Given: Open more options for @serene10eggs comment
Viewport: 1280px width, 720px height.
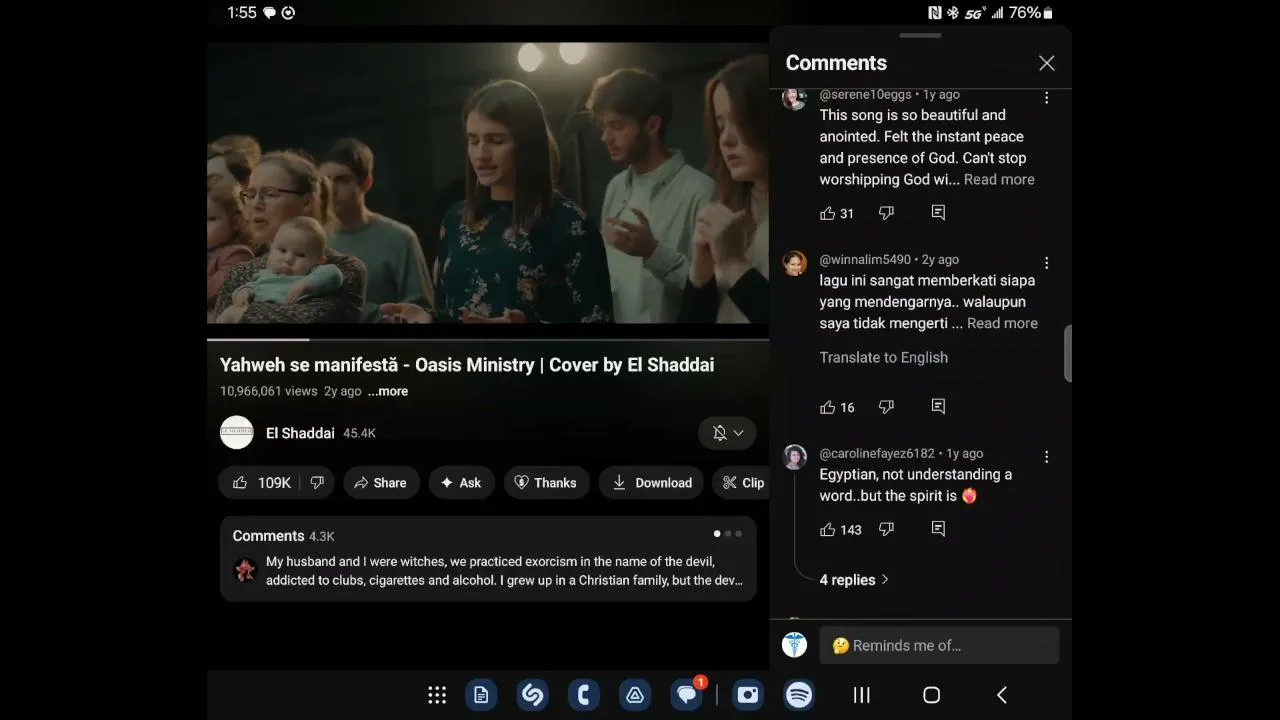Looking at the screenshot, I should coord(1047,98).
